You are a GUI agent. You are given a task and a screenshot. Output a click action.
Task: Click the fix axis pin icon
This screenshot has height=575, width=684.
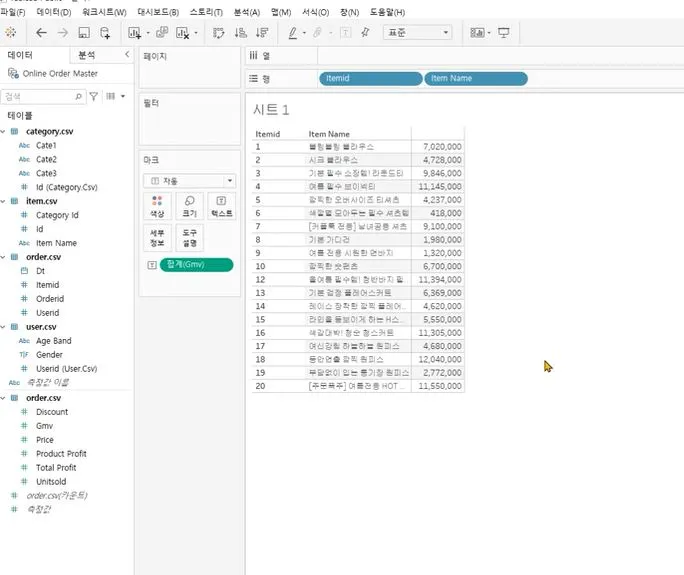pos(365,33)
